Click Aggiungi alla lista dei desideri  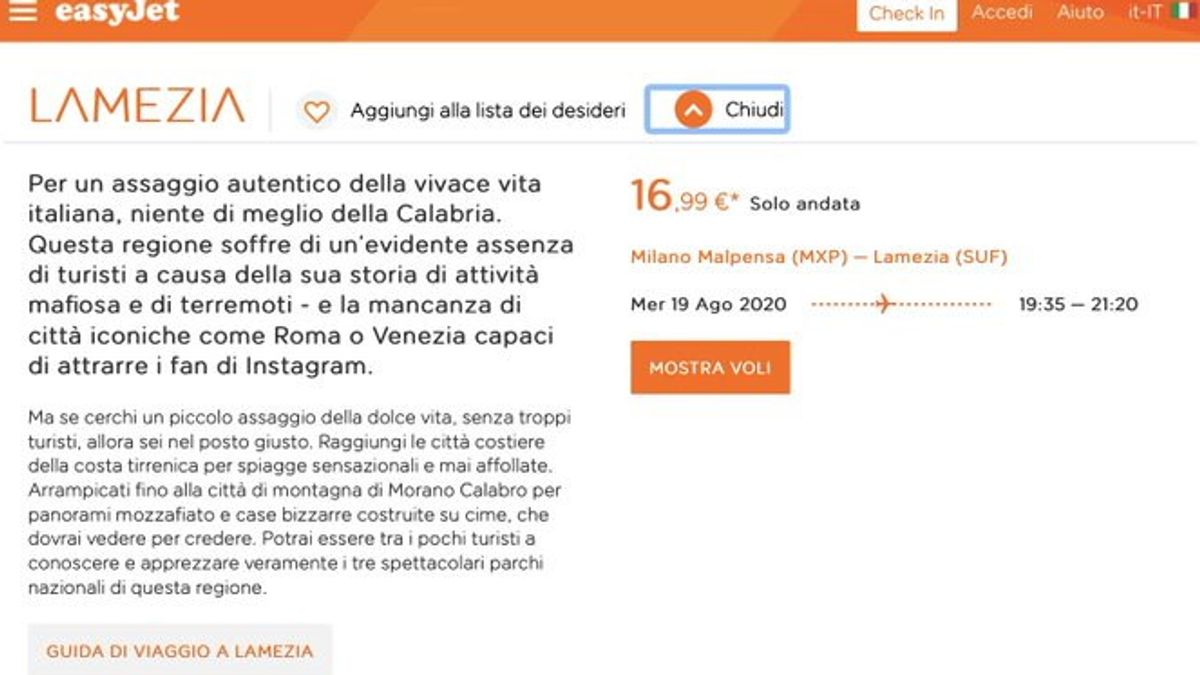pyautogui.click(x=487, y=111)
